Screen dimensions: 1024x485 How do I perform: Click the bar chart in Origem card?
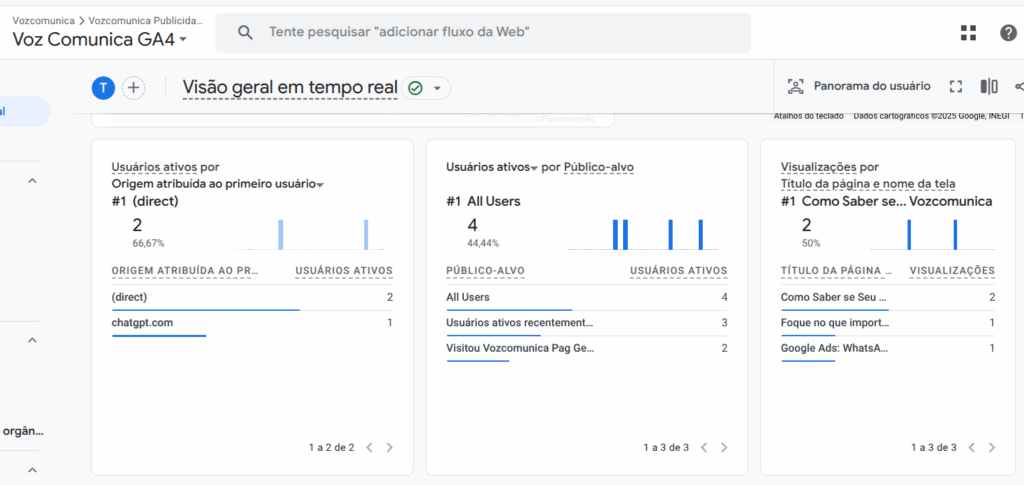point(308,234)
